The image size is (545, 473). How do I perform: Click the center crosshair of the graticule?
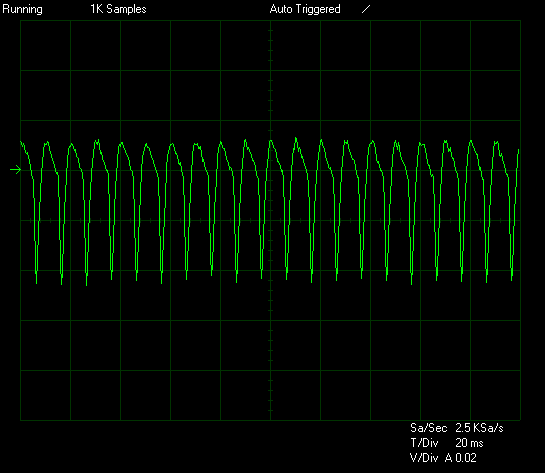[x=270, y=220]
